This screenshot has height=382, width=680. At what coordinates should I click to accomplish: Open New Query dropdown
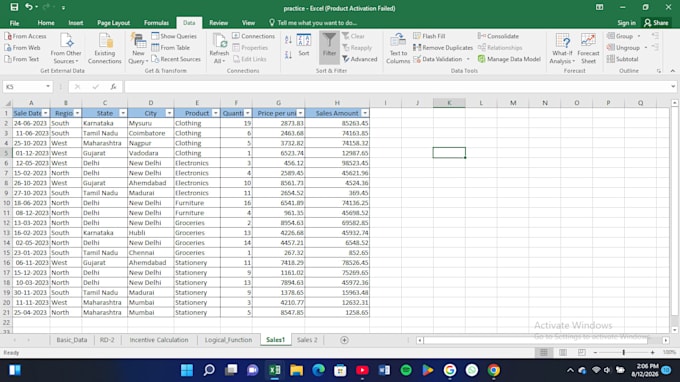[138, 49]
